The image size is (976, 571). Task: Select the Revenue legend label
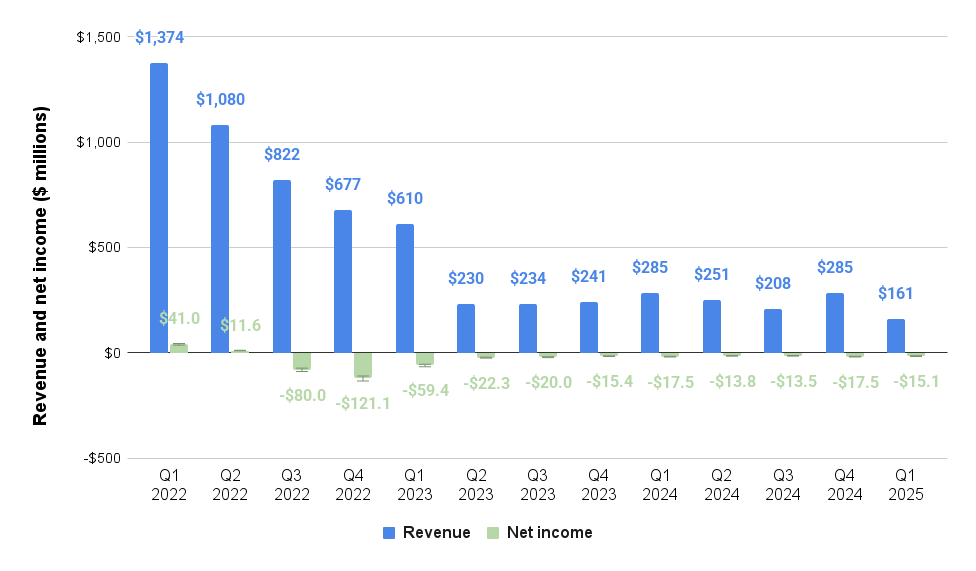coord(436,533)
